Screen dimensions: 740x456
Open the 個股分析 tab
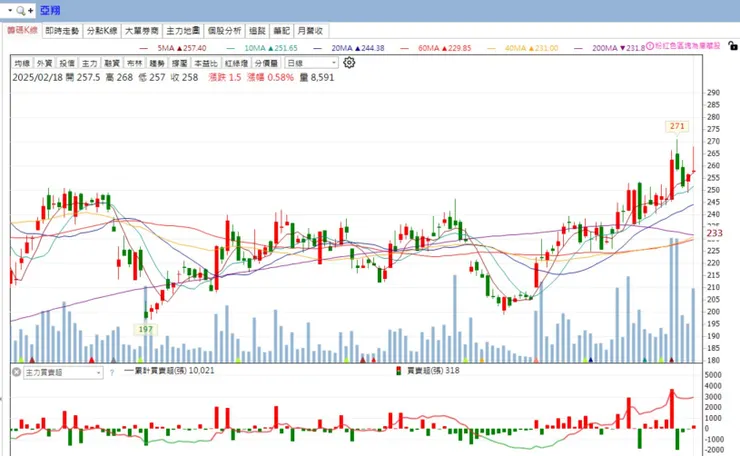(225, 31)
